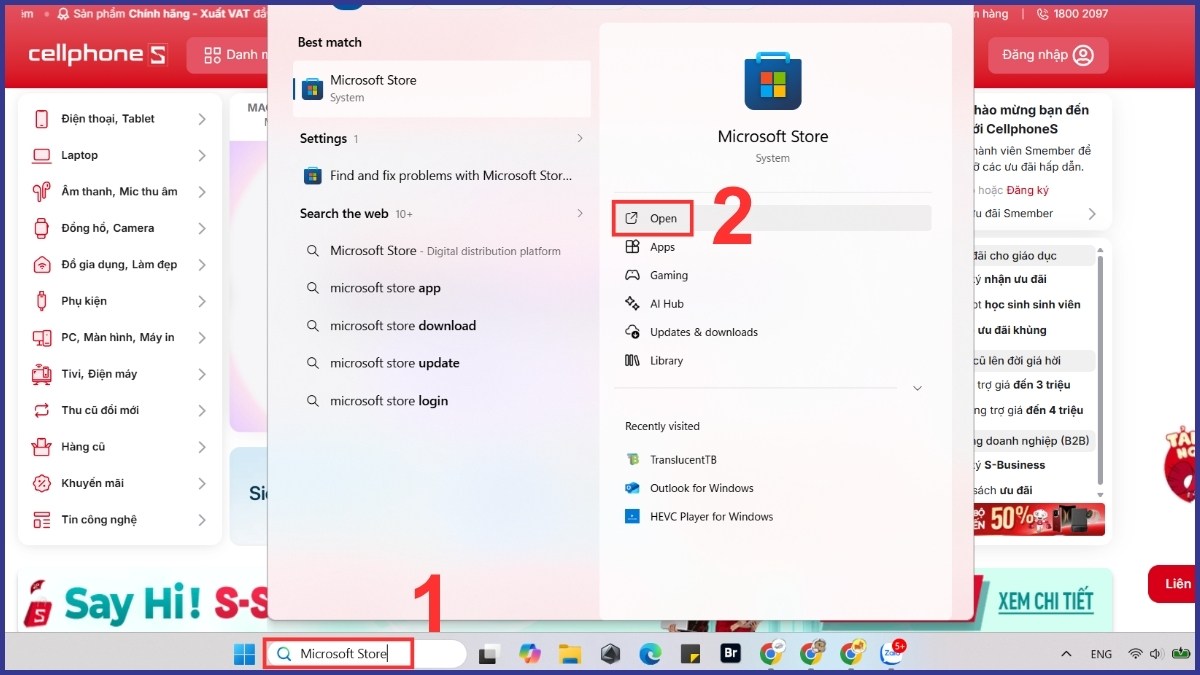Expand PC, Màn hình, Máy in chevron

click(201, 338)
